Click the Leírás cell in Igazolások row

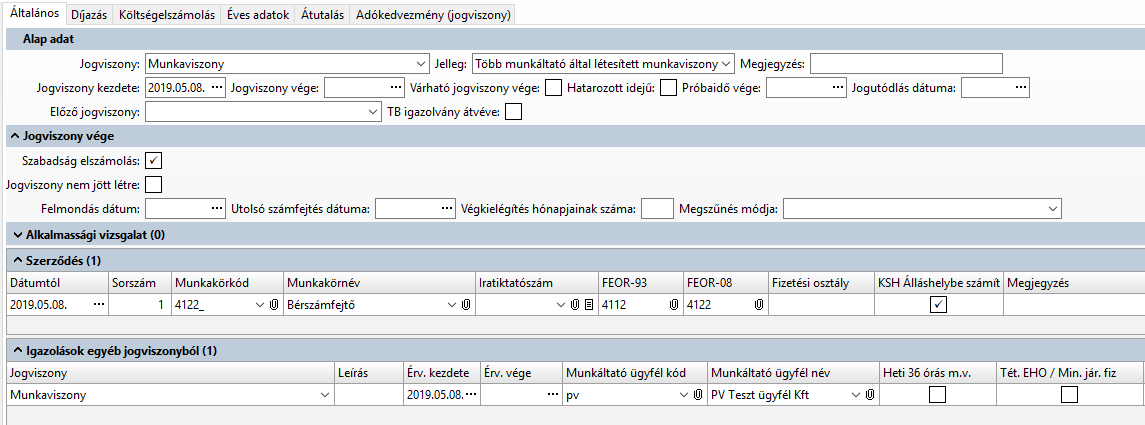pos(368,395)
